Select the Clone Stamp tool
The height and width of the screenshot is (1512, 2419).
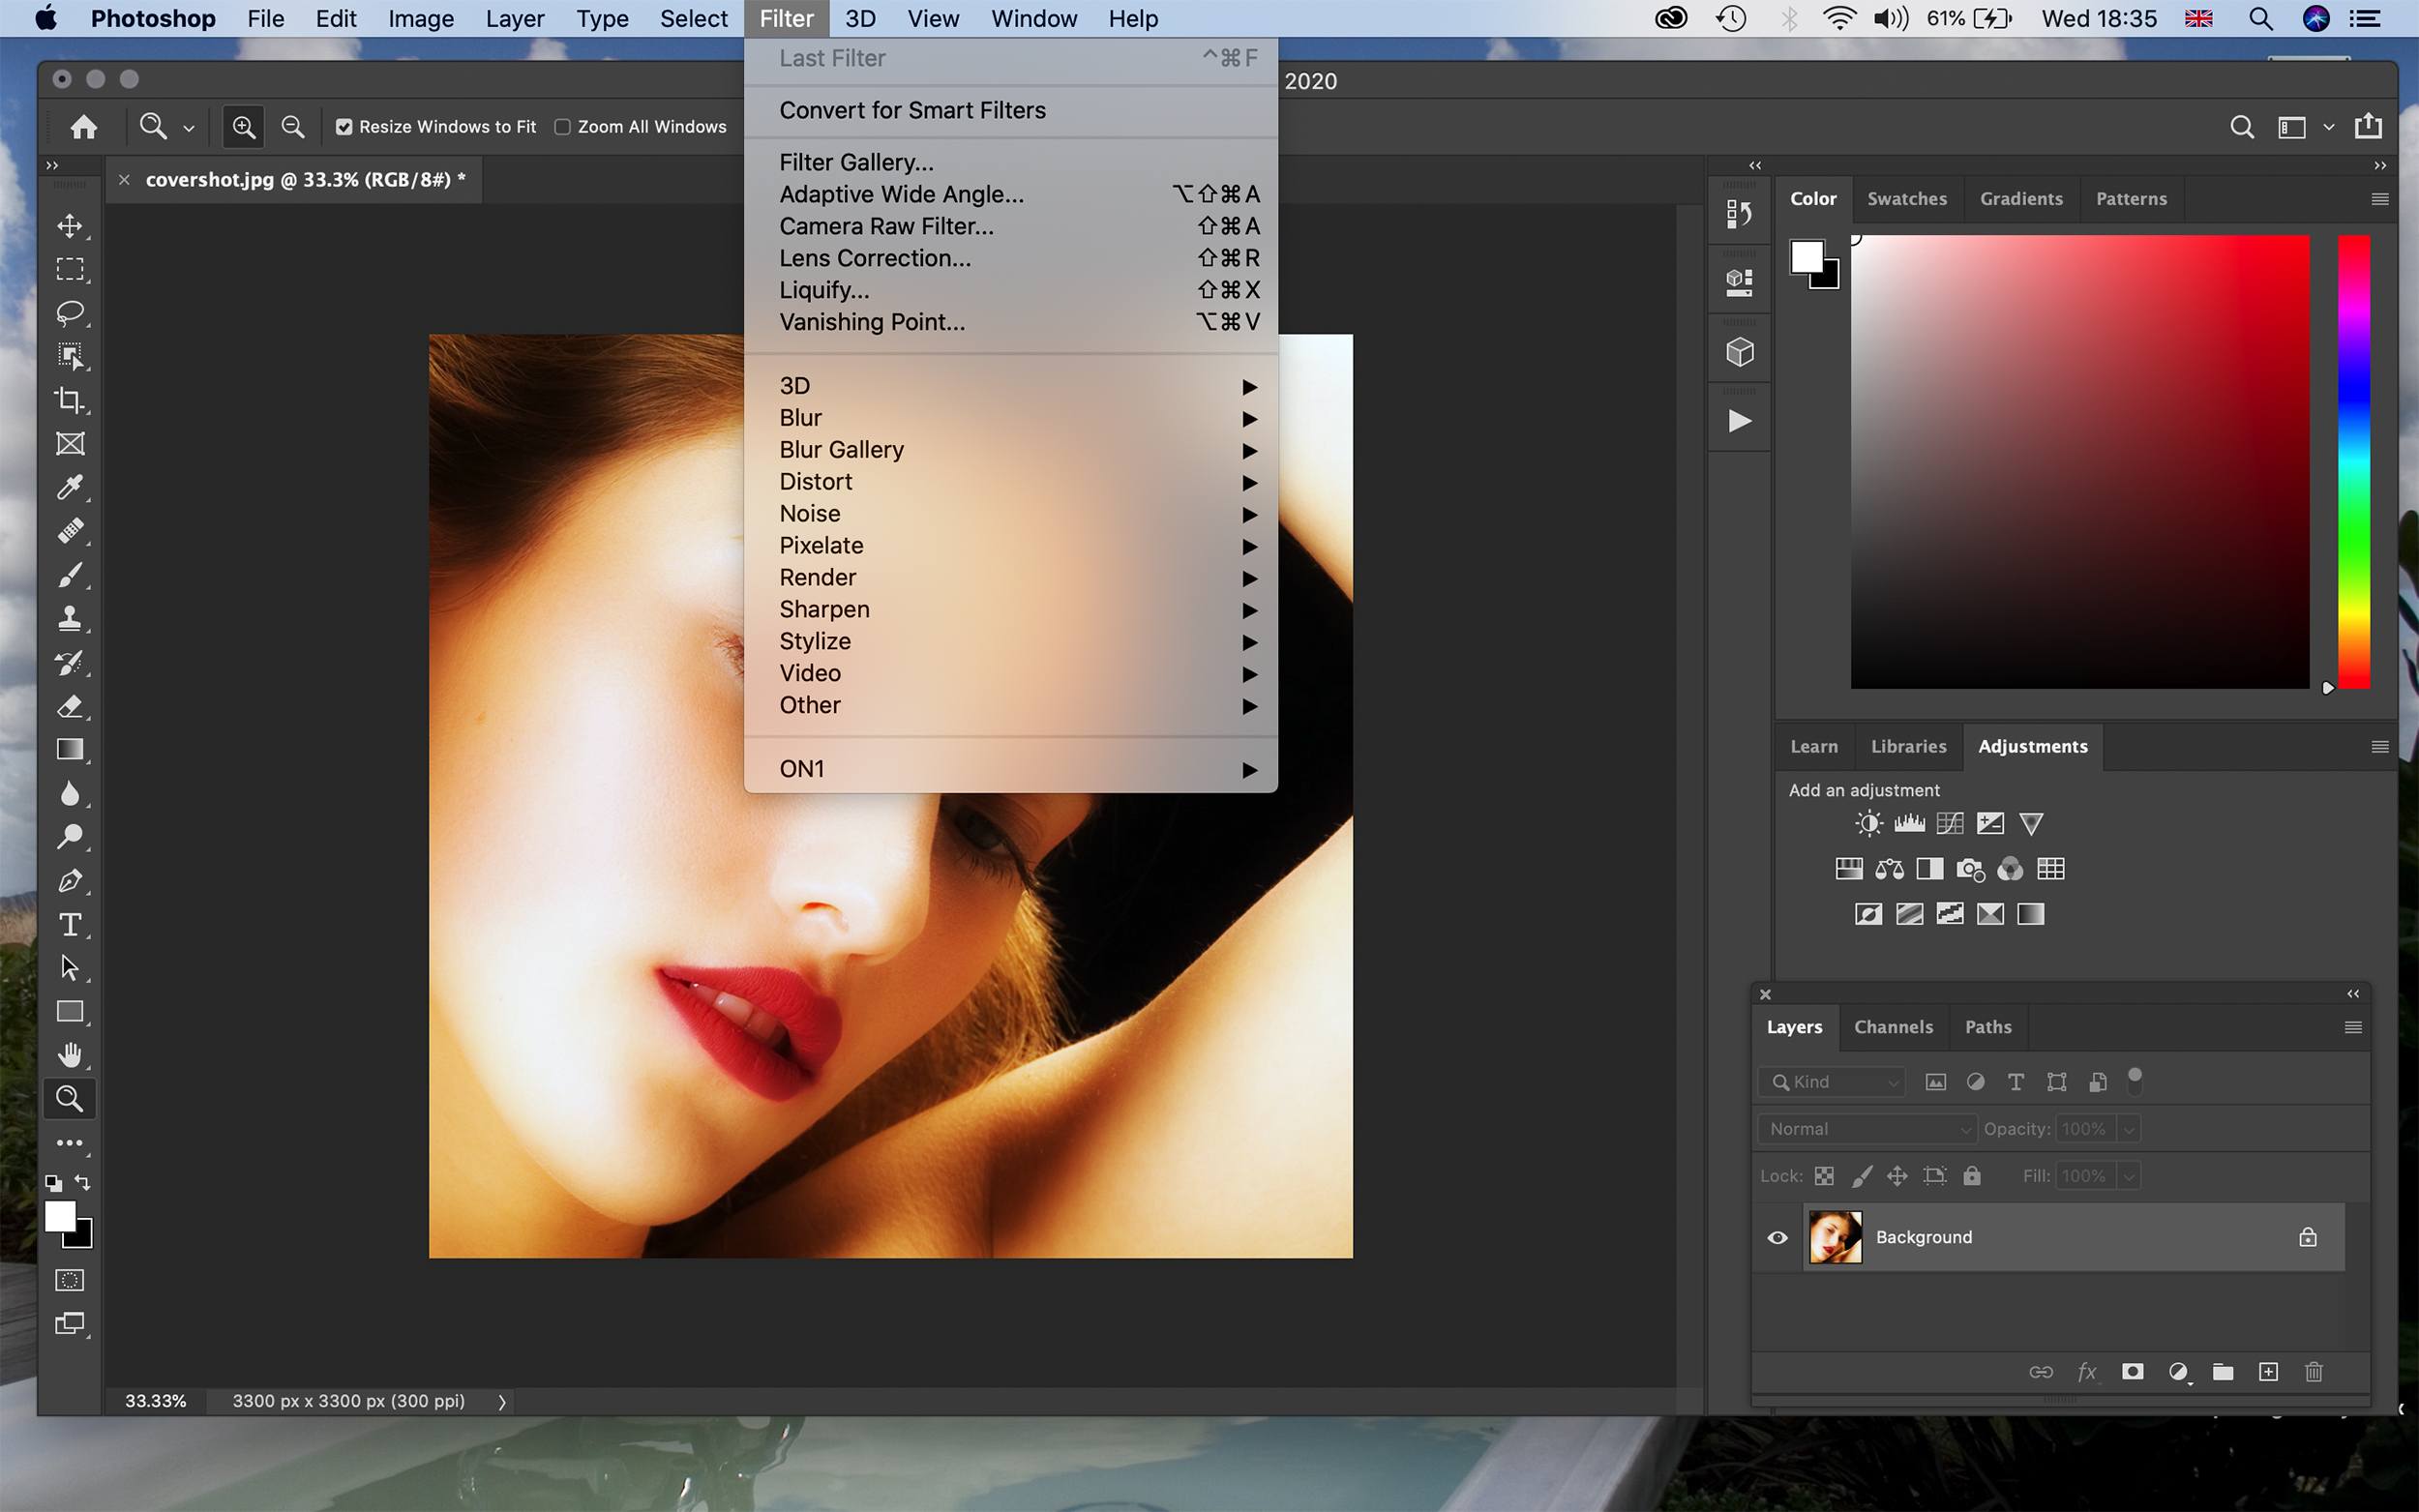click(x=69, y=618)
